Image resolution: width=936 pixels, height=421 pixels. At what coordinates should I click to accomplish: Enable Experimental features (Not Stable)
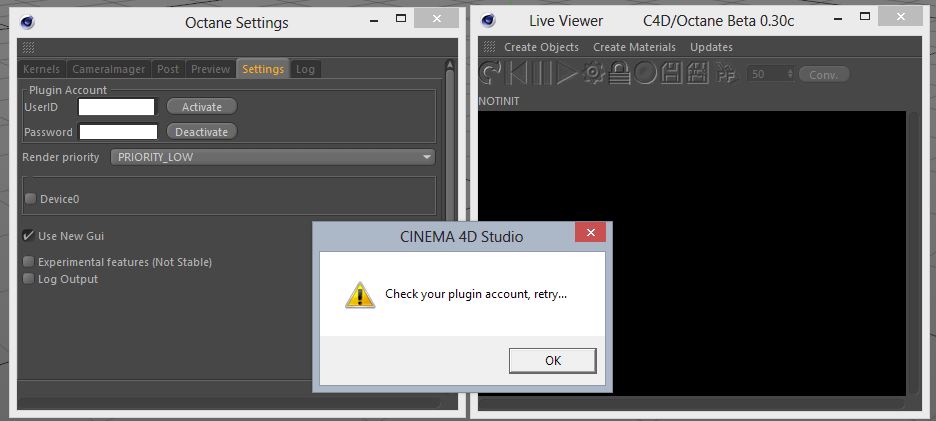(28, 262)
